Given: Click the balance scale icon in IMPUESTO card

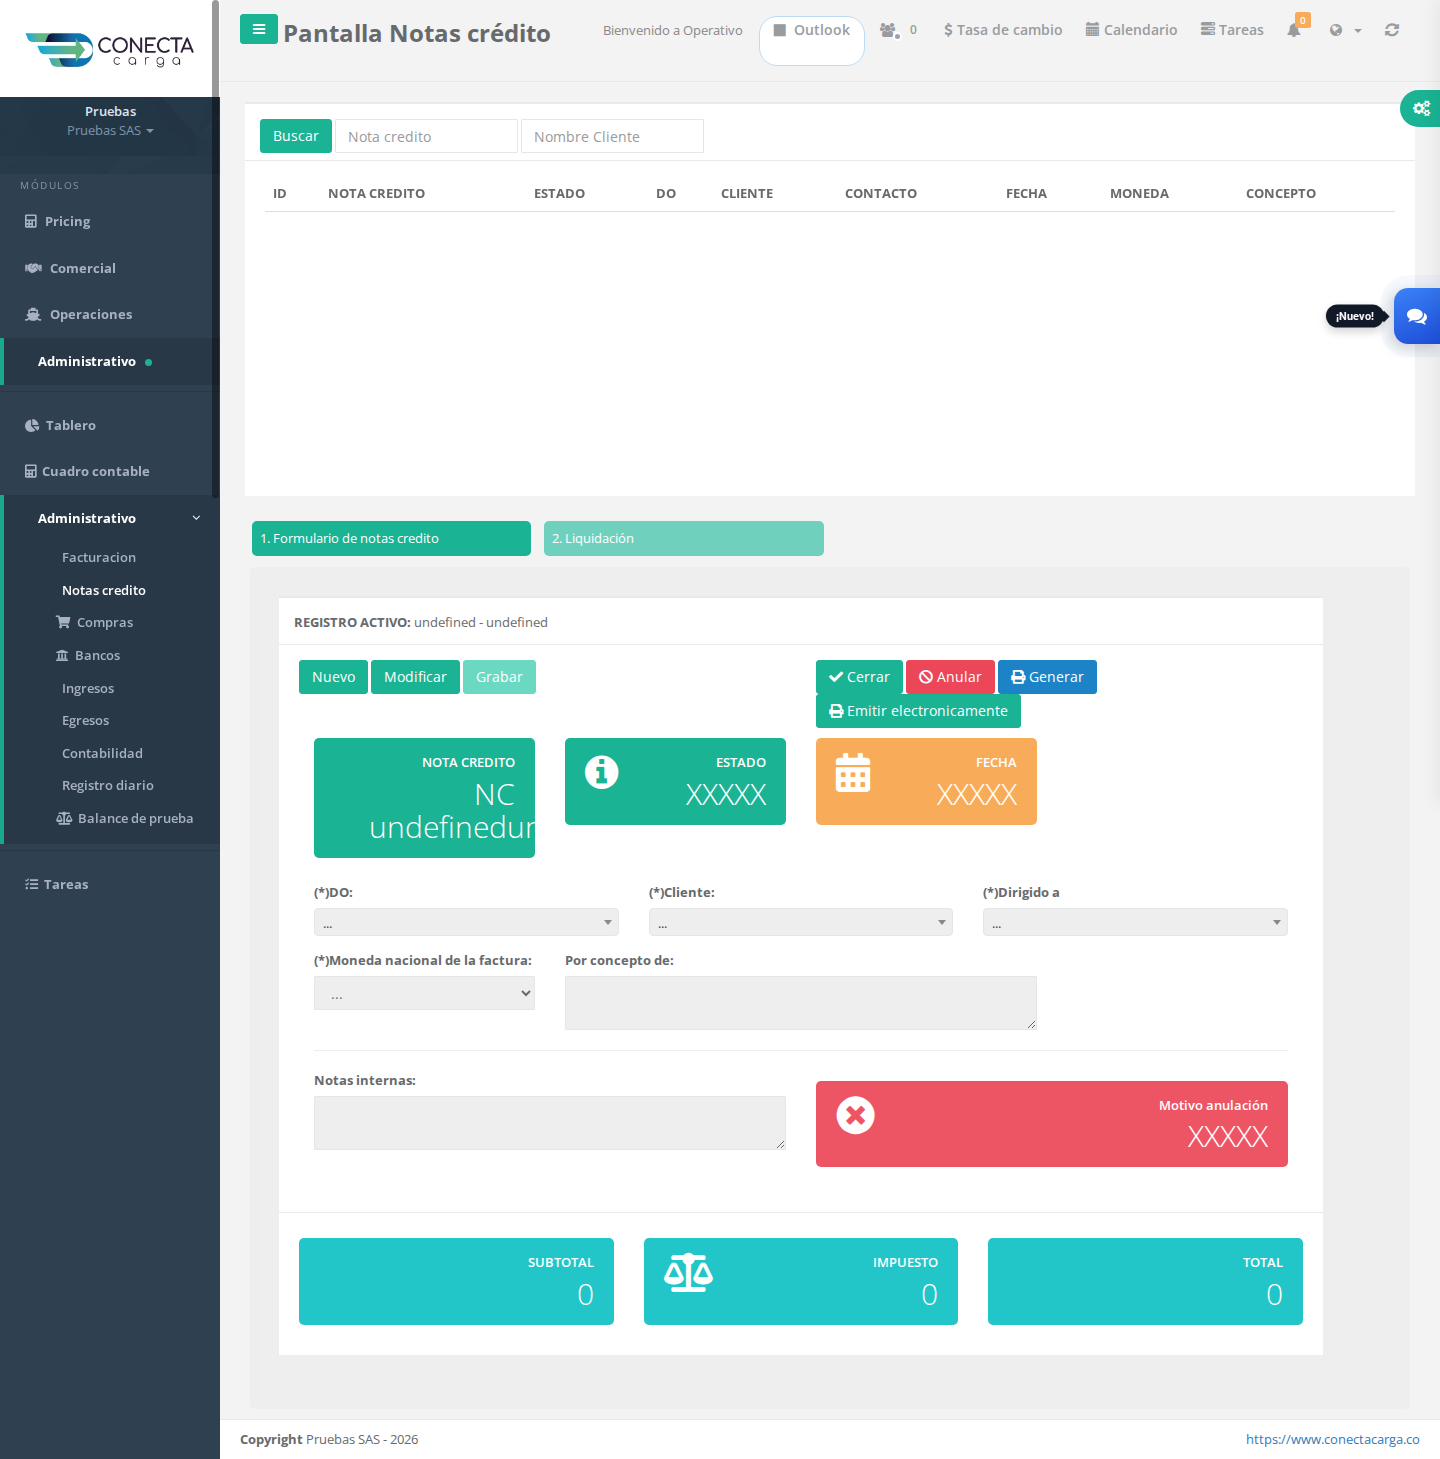Looking at the screenshot, I should click(x=689, y=1272).
